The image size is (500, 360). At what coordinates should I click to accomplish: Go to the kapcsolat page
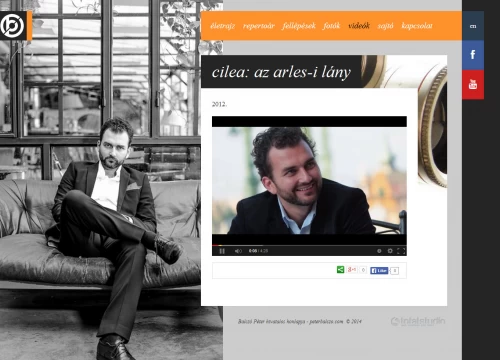pos(417,26)
